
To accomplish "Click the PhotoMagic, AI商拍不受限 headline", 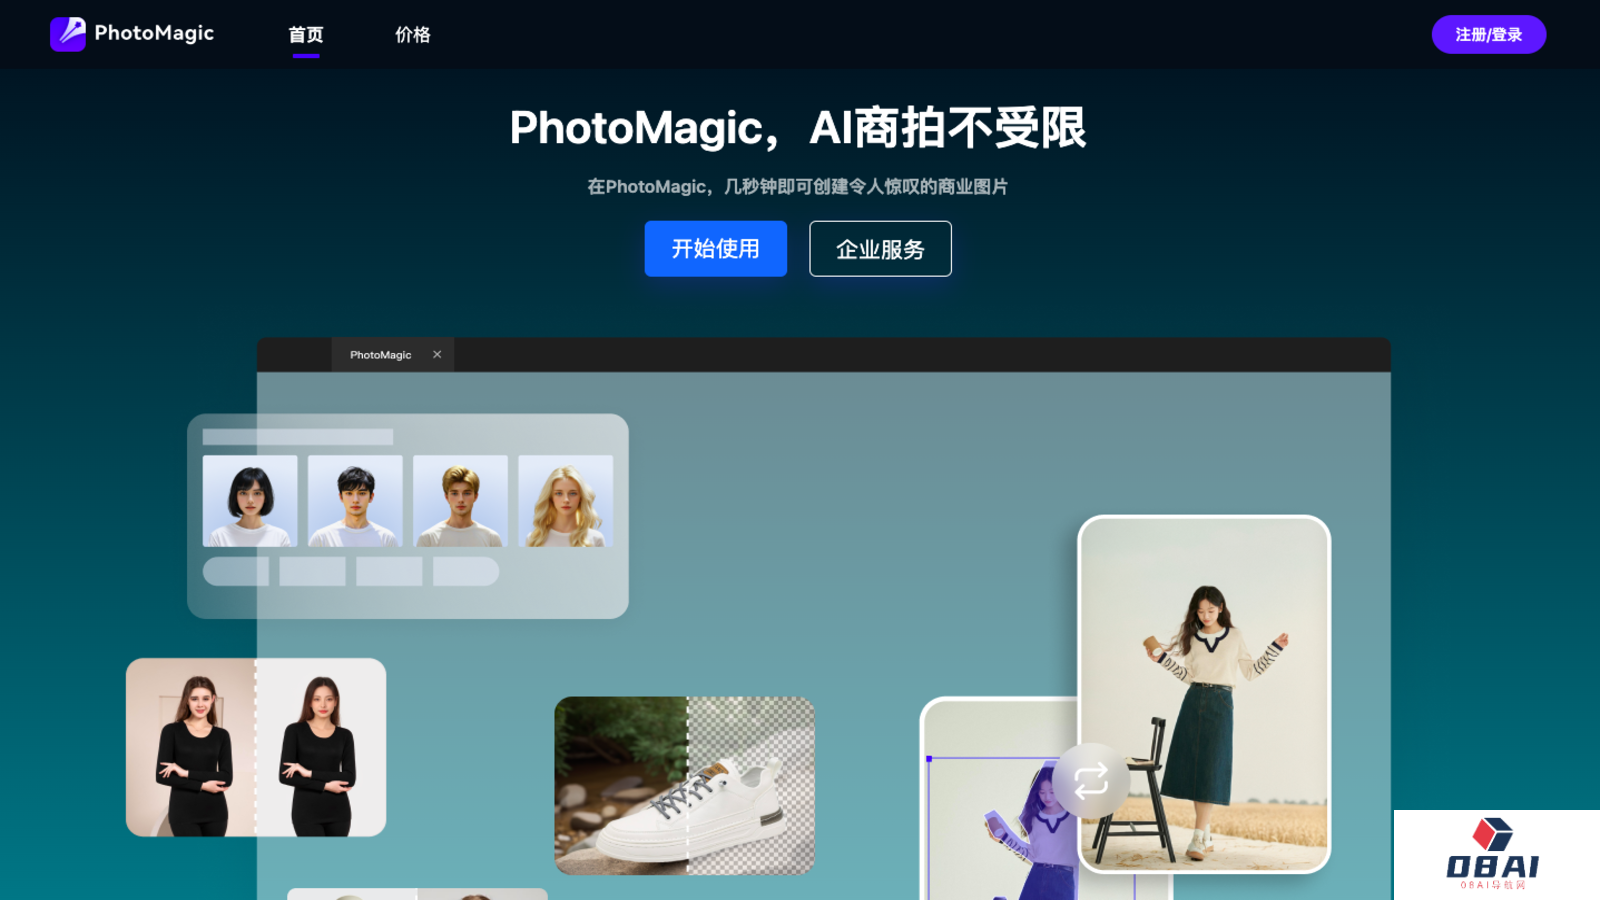I will pyautogui.click(x=798, y=128).
